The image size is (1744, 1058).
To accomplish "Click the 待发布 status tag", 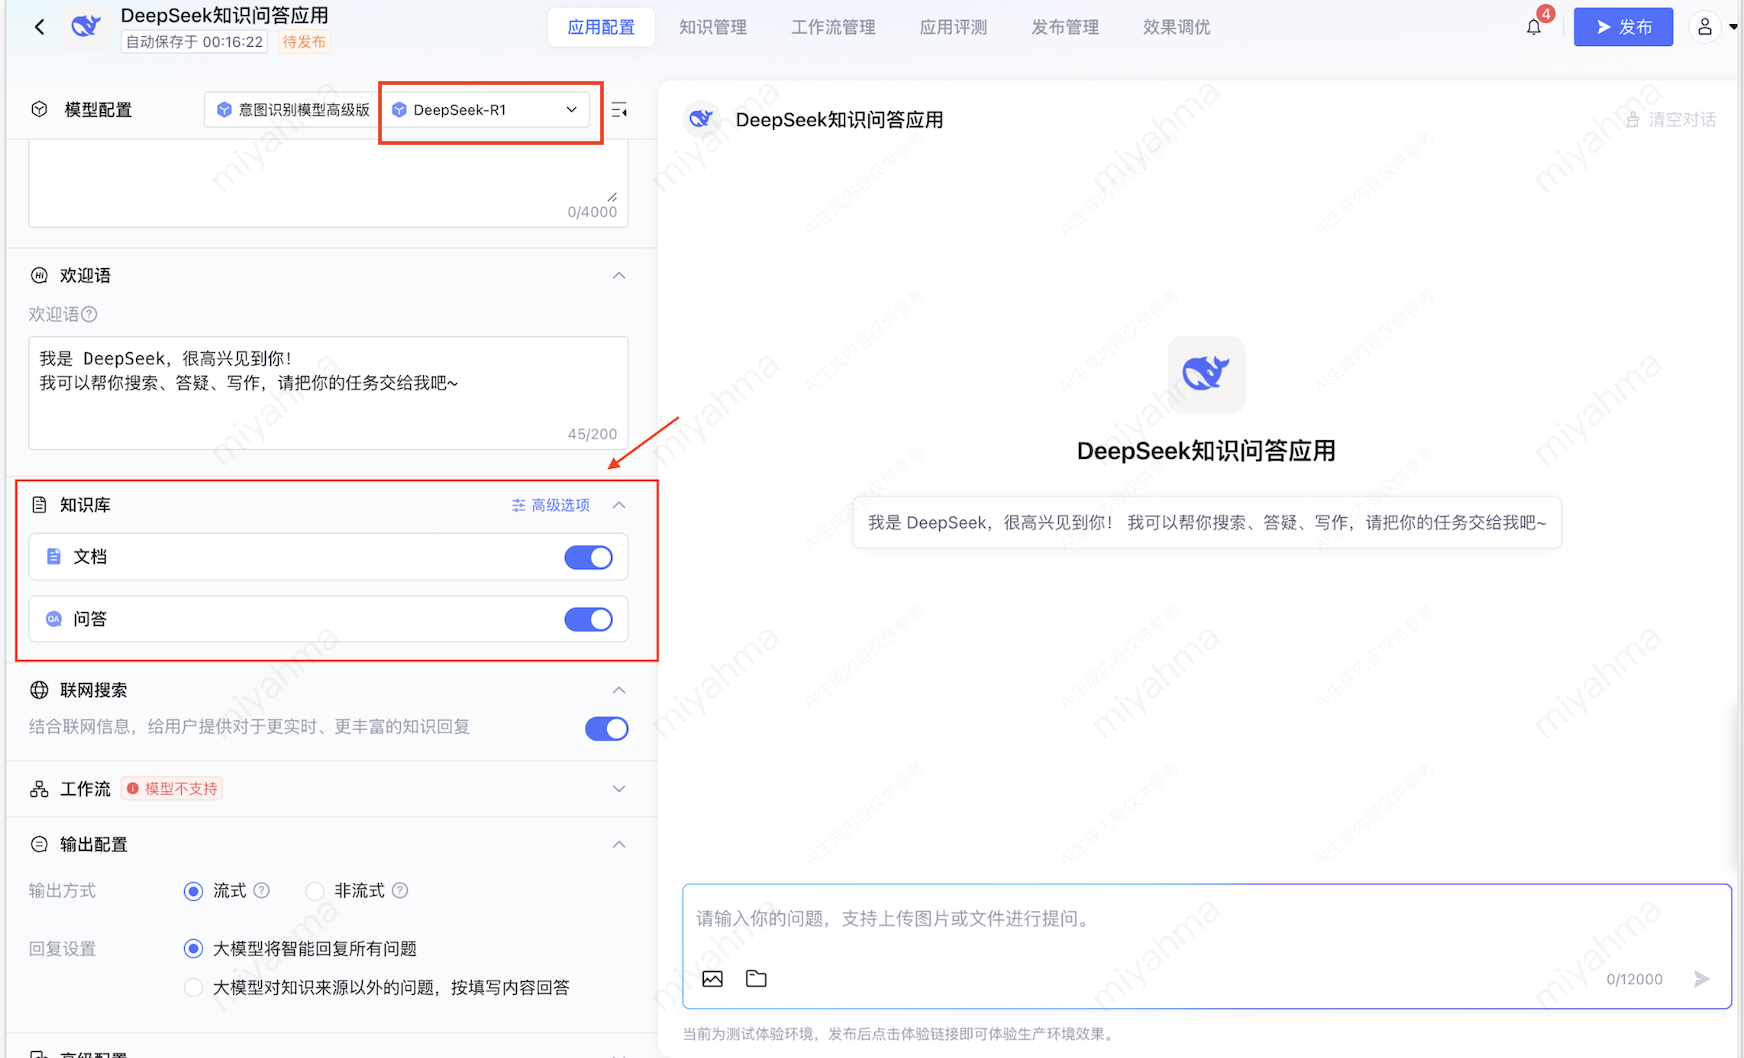I will click(x=304, y=42).
